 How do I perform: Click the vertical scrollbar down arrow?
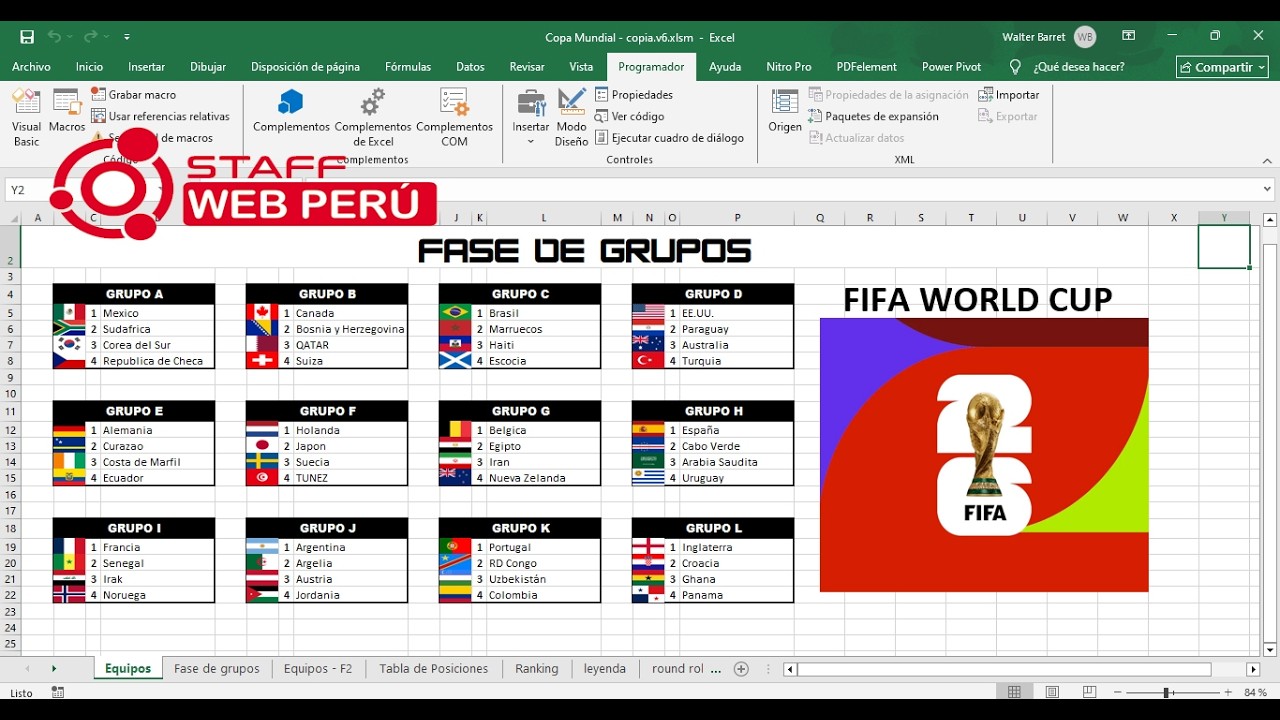tap(1270, 650)
